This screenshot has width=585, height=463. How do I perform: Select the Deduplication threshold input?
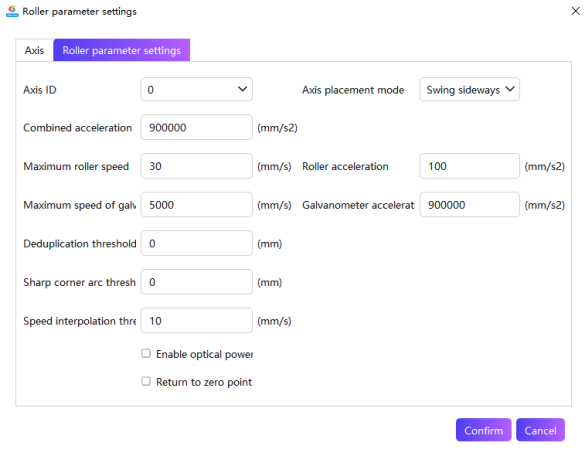coord(197,243)
